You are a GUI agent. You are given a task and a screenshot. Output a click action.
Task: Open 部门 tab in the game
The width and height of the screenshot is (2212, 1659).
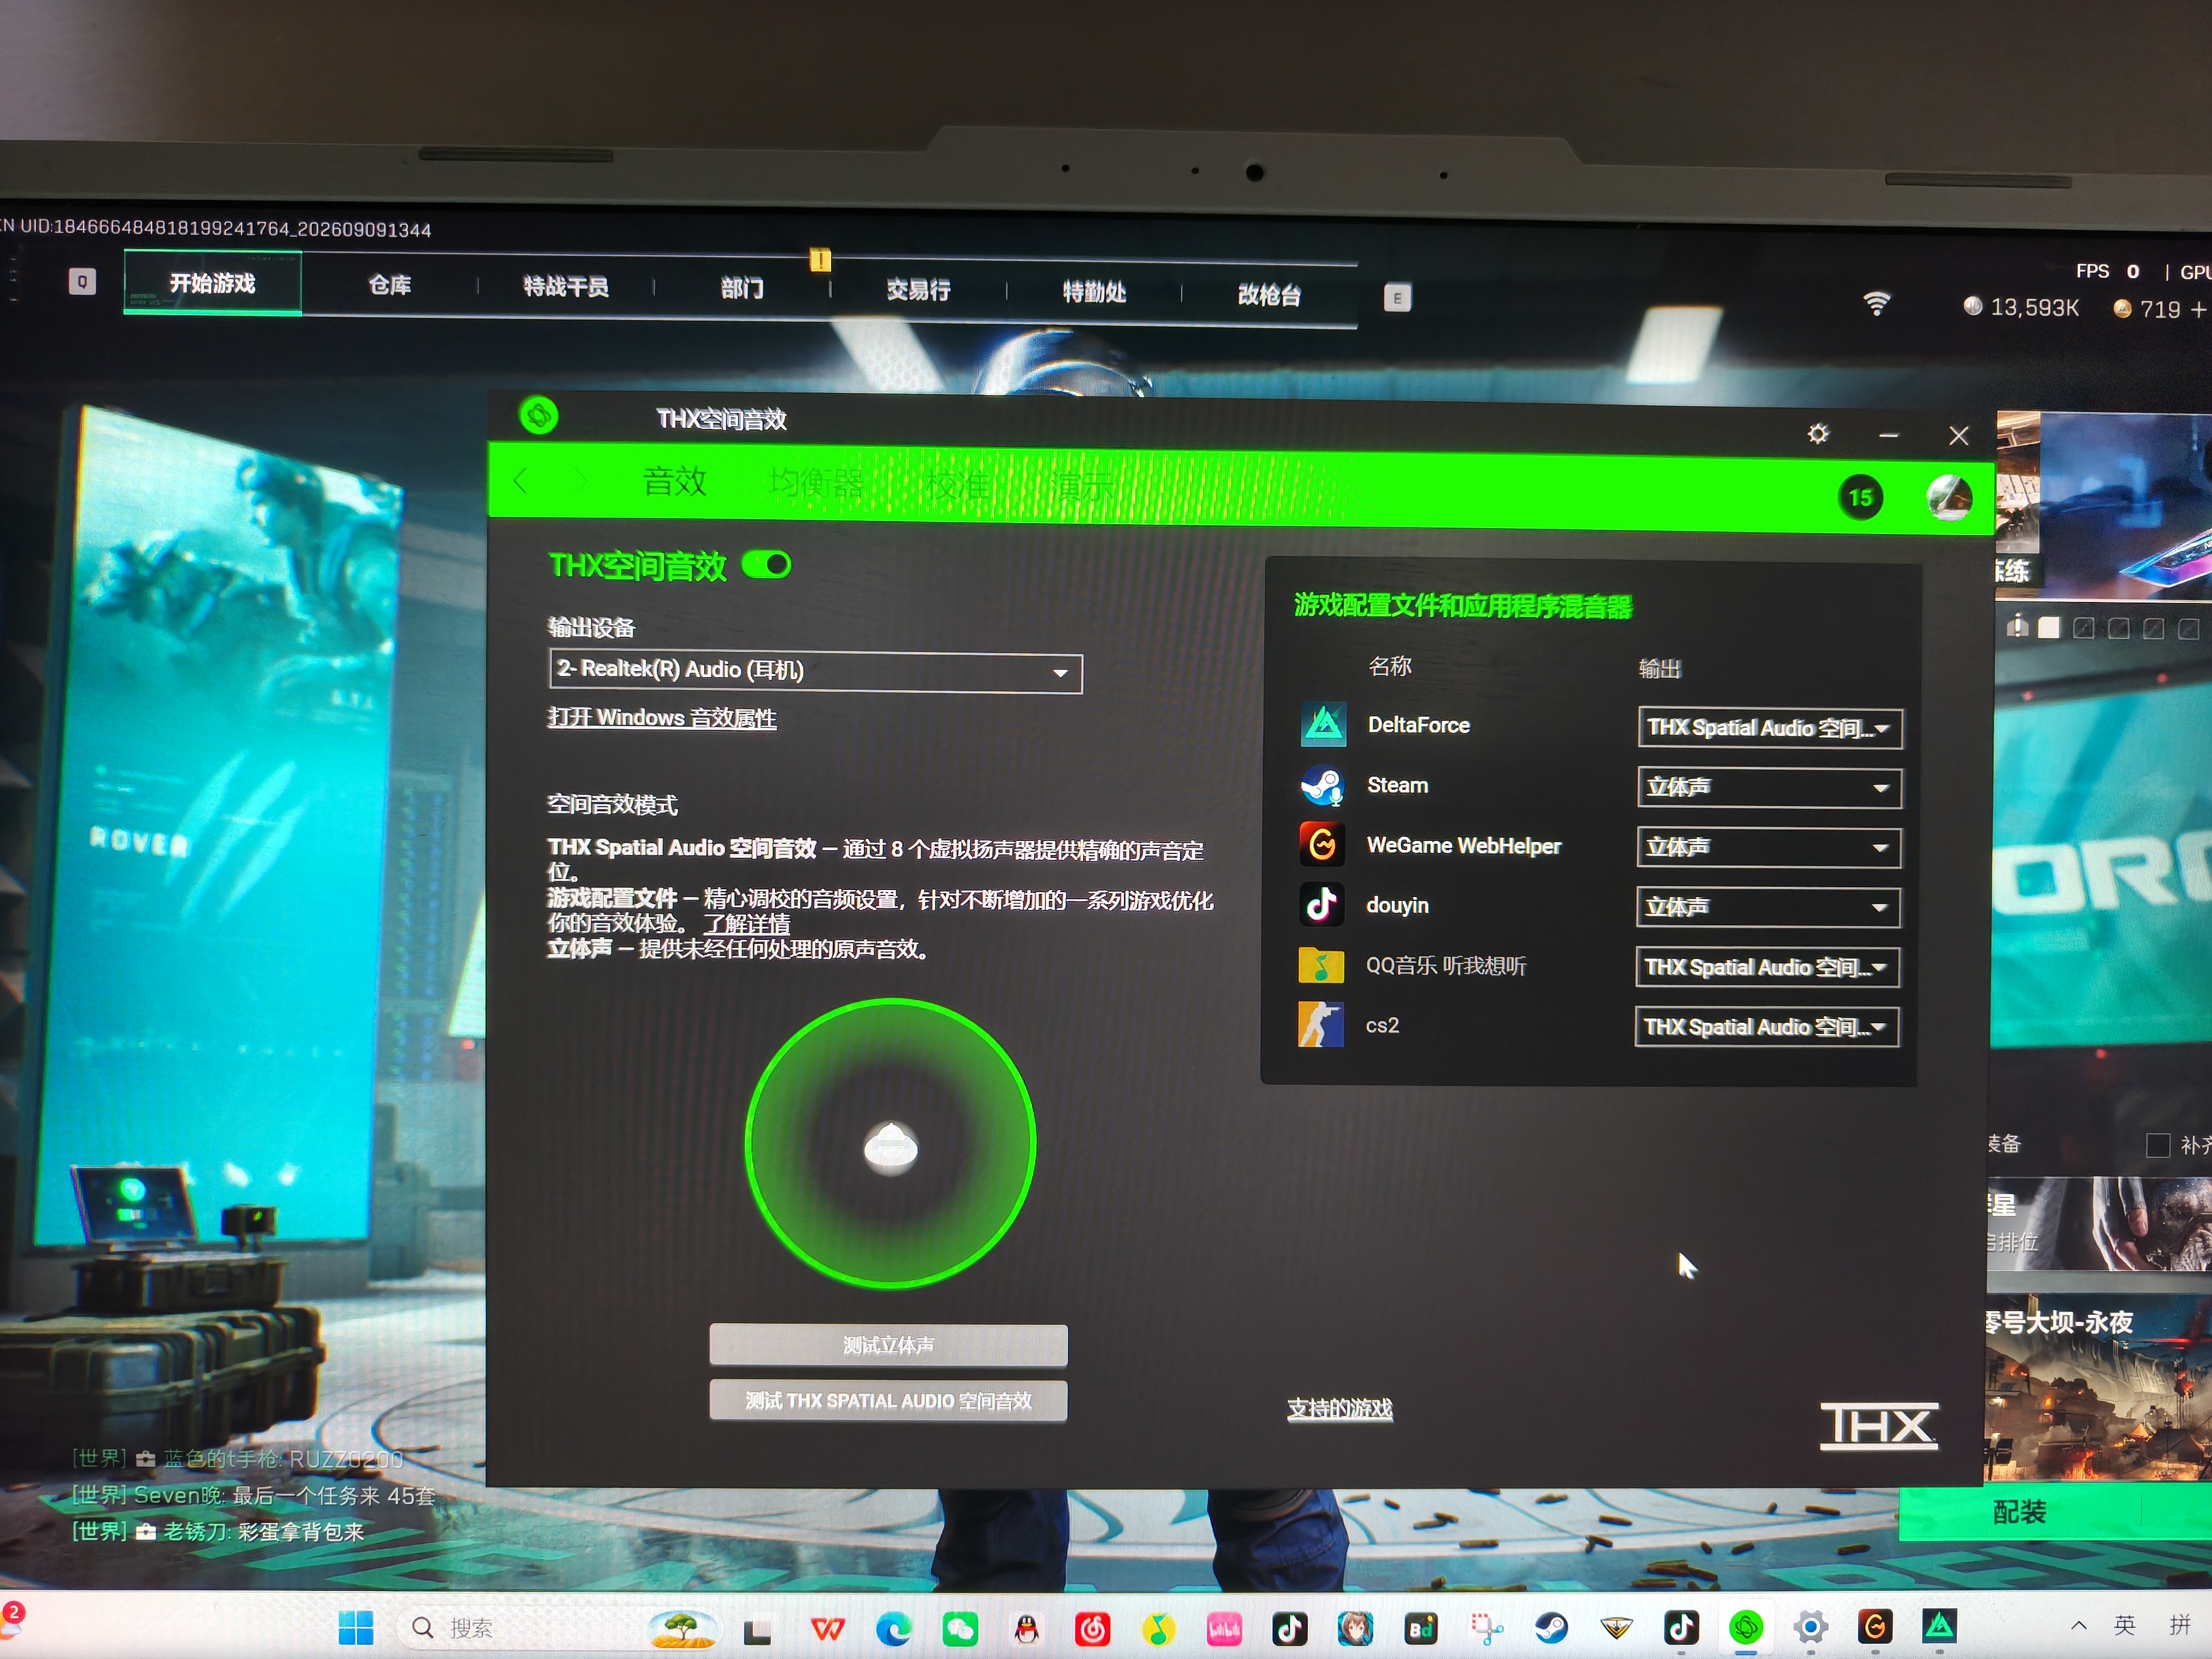[742, 289]
